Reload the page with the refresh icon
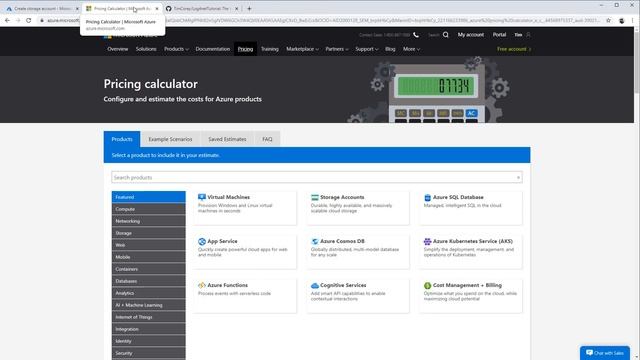640x360 pixels. point(29,20)
